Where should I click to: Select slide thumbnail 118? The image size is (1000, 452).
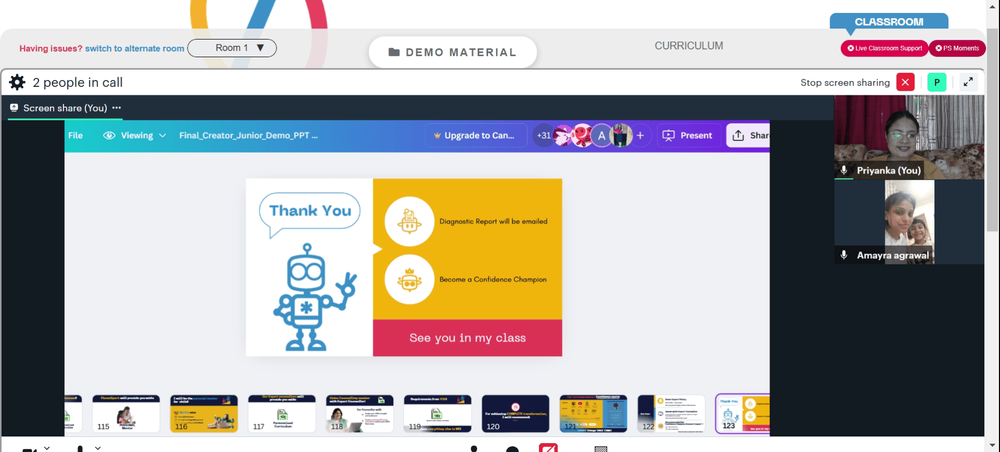tap(359, 413)
